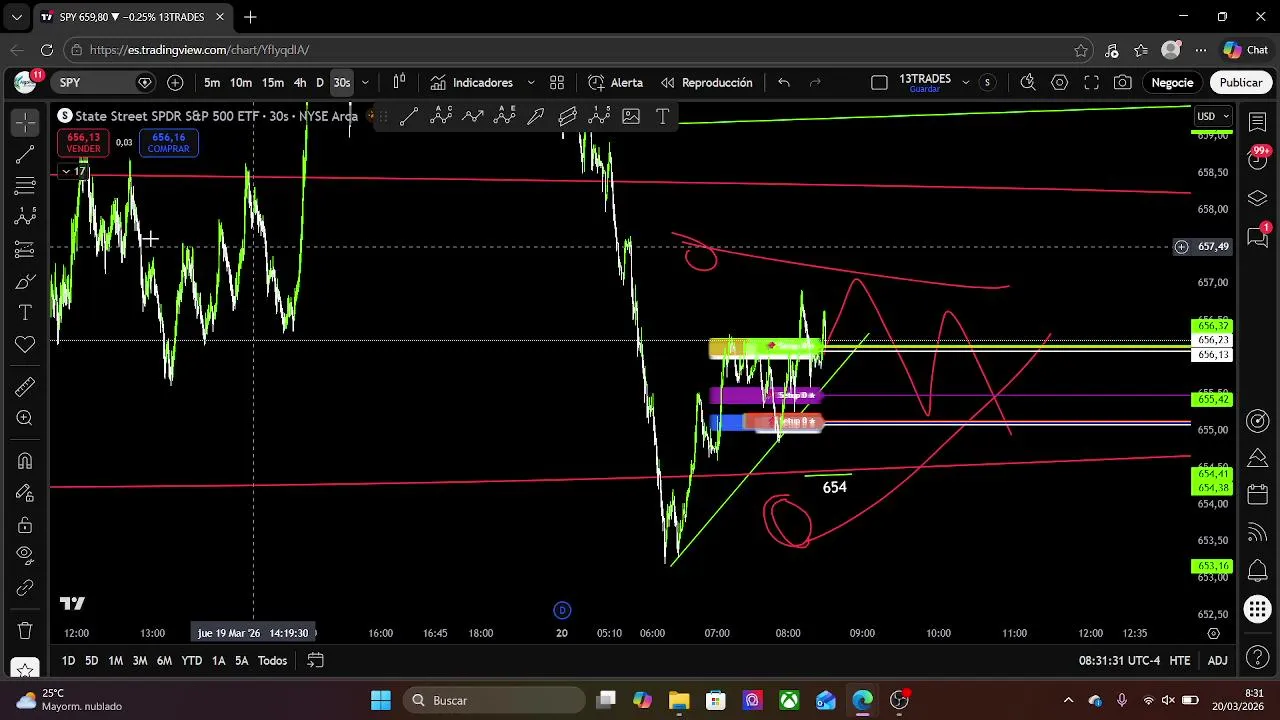Open the text annotation tool in left sidebar
1280x720 pixels.
[25, 313]
